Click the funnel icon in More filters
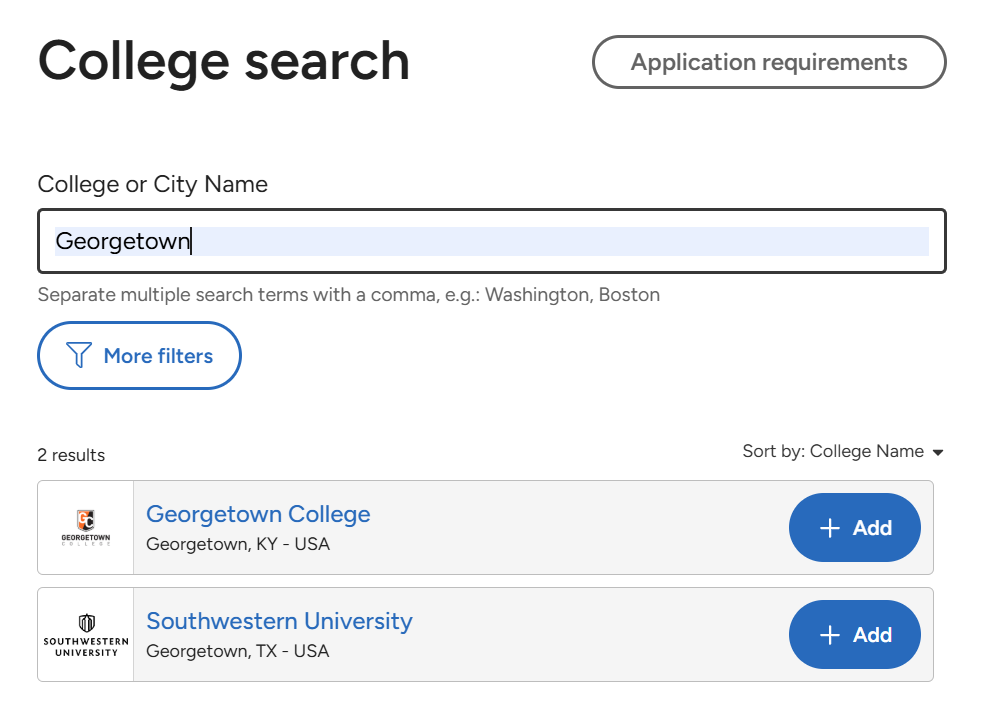The width and height of the screenshot is (984, 726). [x=79, y=355]
